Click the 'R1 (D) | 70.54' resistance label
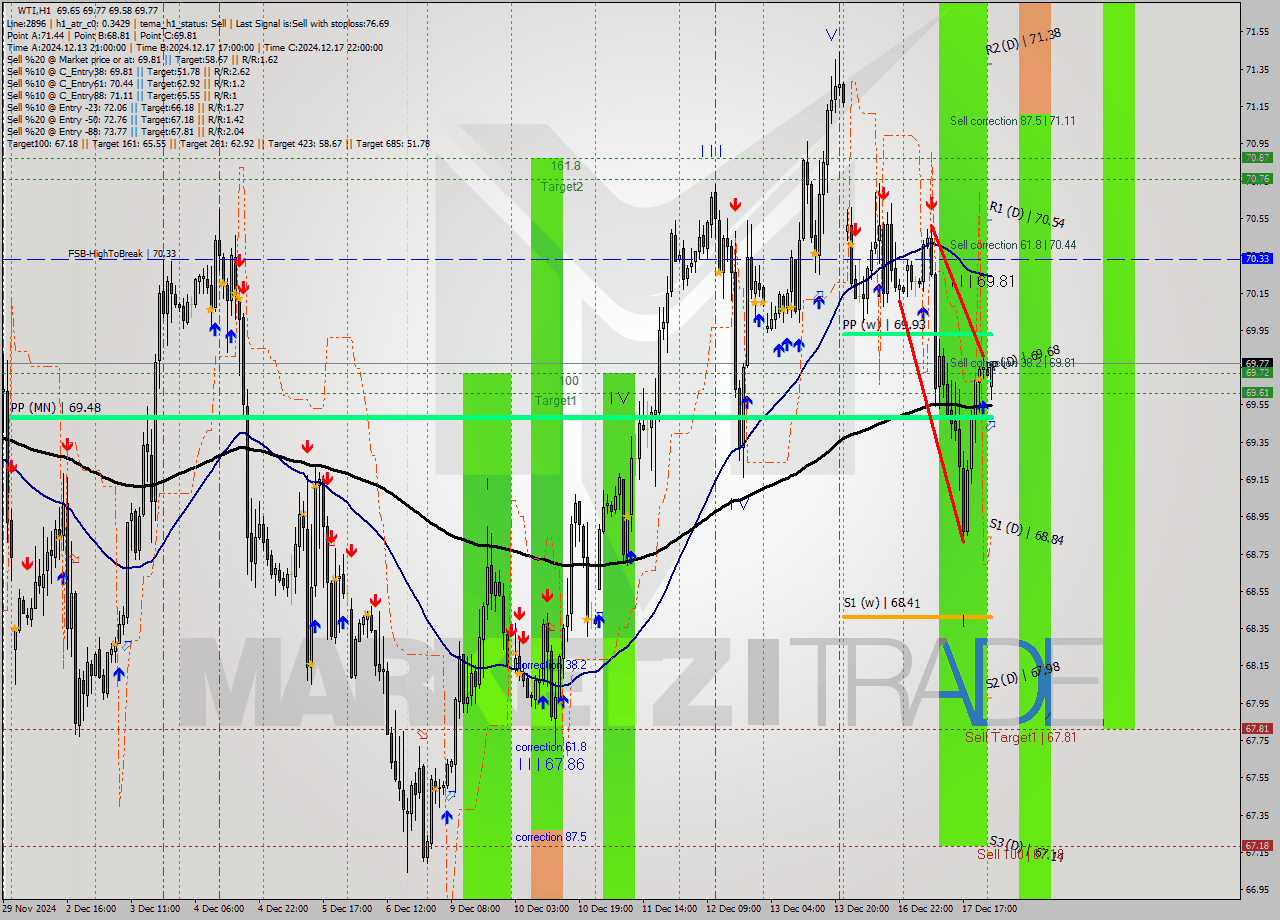 click(x=1026, y=215)
